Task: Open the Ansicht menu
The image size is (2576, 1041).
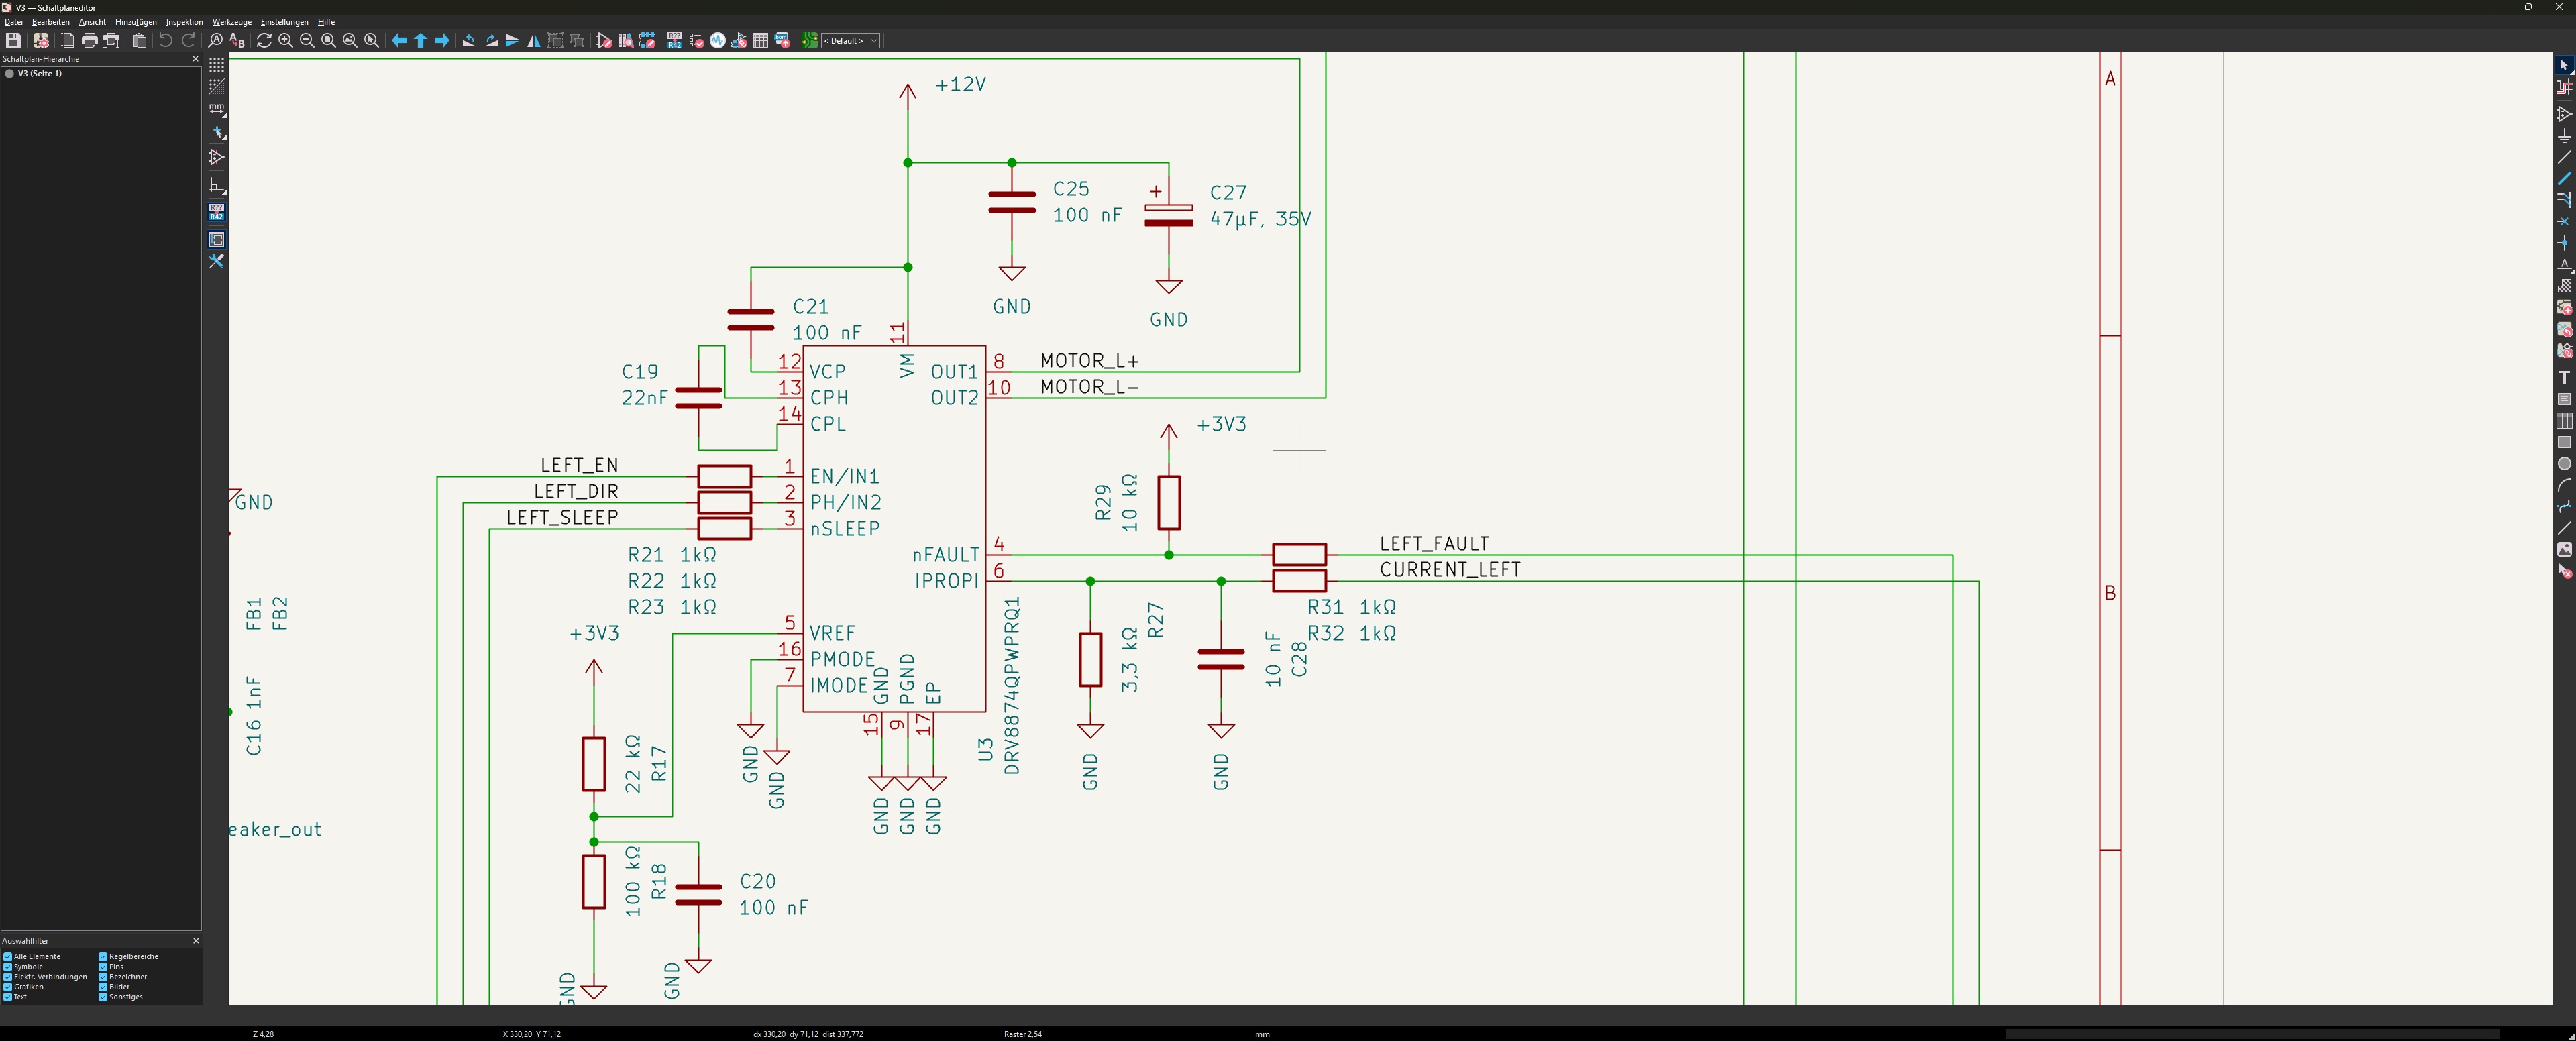Action: (92, 22)
